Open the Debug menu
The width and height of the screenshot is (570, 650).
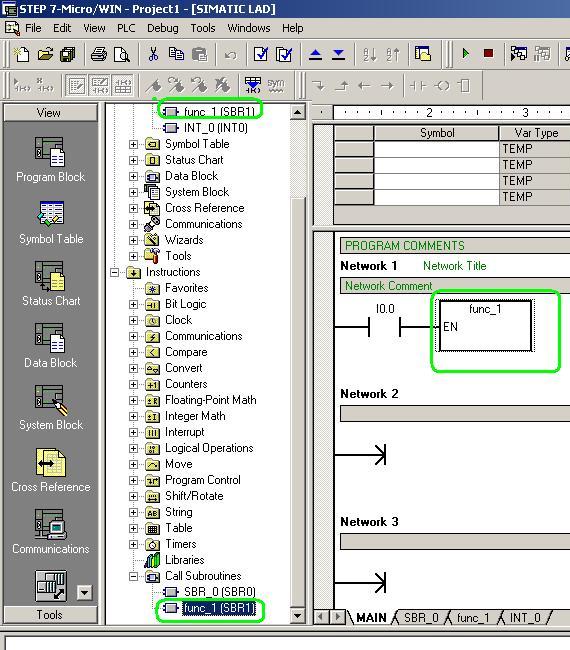[x=163, y=28]
